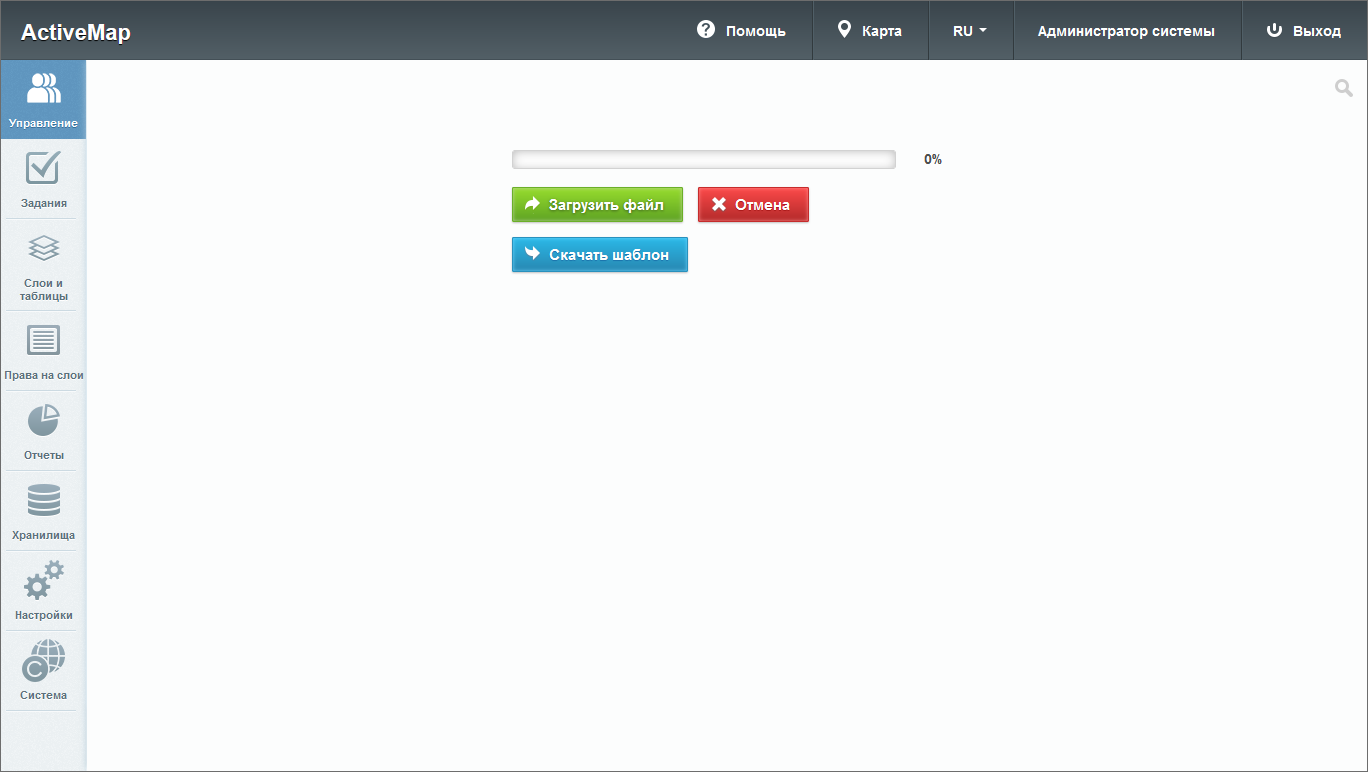Open Карта from the top bar
1368x772 pixels.
pyautogui.click(x=869, y=31)
